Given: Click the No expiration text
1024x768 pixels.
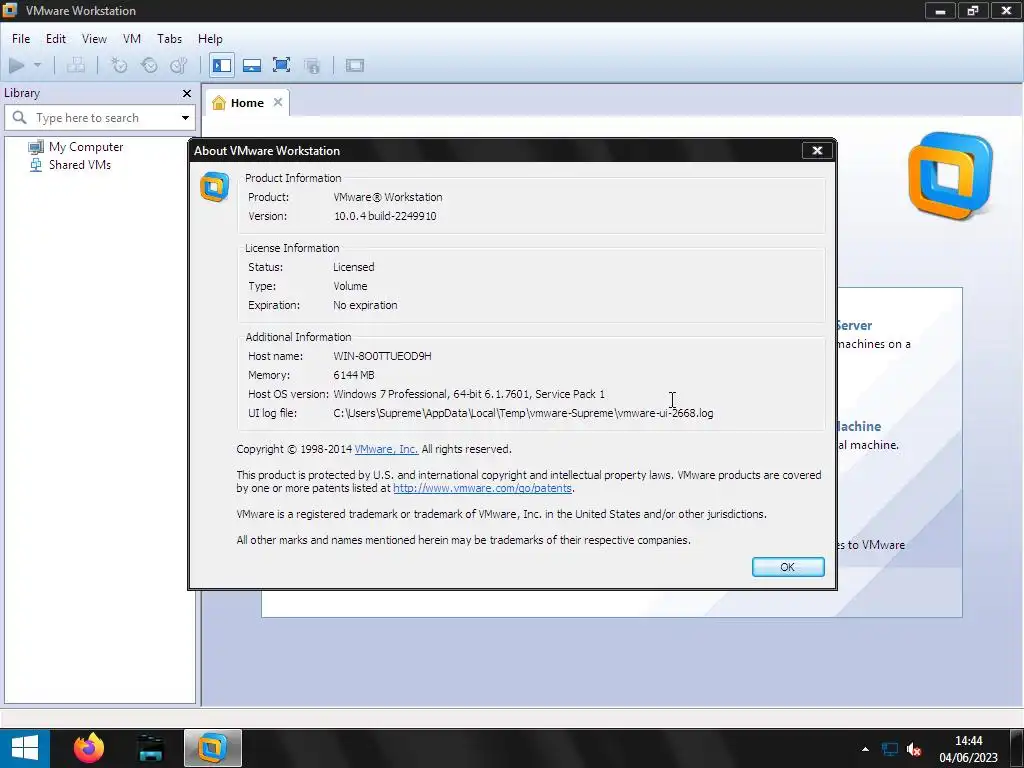Looking at the screenshot, I should point(365,305).
